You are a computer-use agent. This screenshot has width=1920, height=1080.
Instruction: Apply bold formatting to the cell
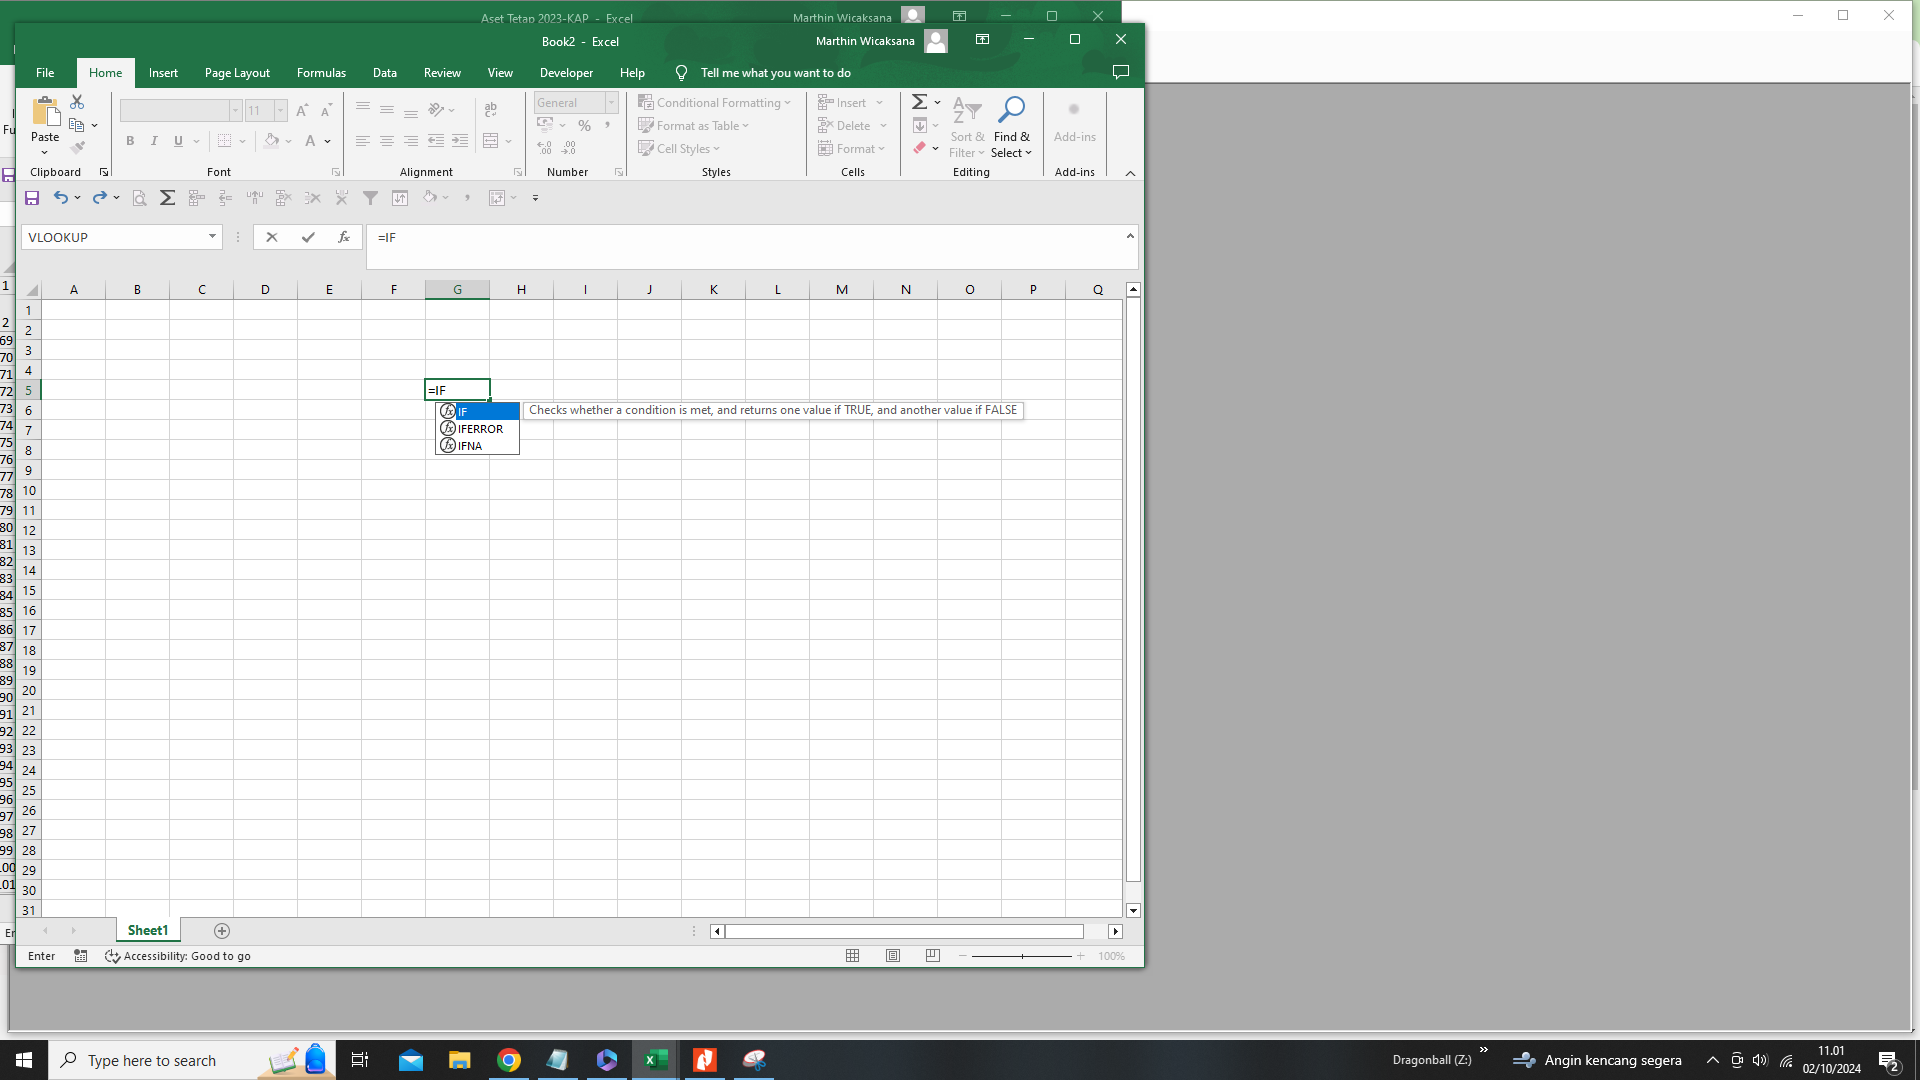click(x=130, y=141)
